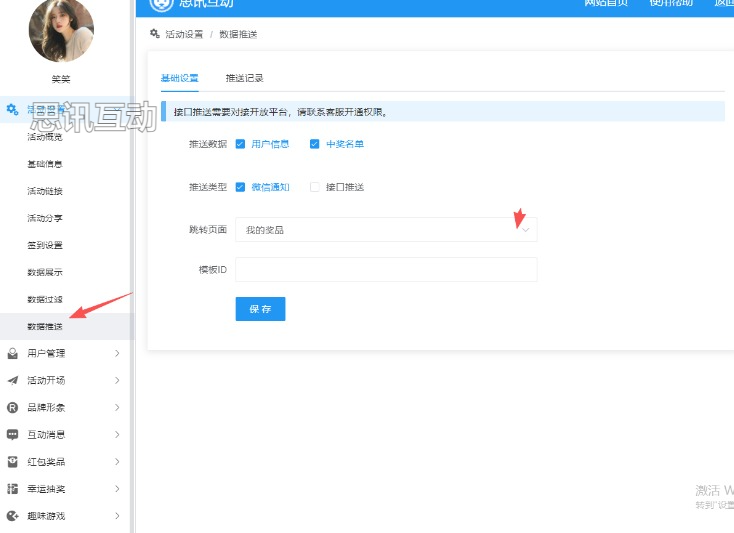Viewport: 734px width, 533px height.
Task: Open 数据过滤 in the sidebar
Action: (x=45, y=299)
